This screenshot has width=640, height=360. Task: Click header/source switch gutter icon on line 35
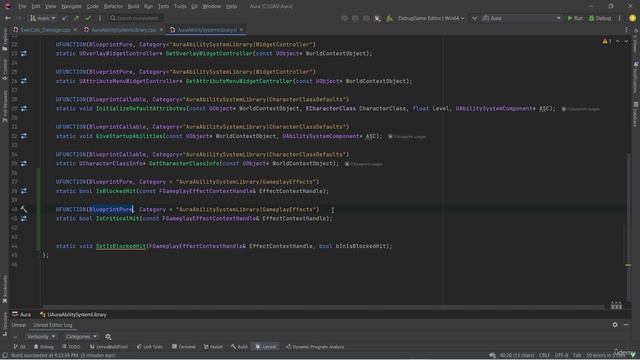tap(24, 164)
